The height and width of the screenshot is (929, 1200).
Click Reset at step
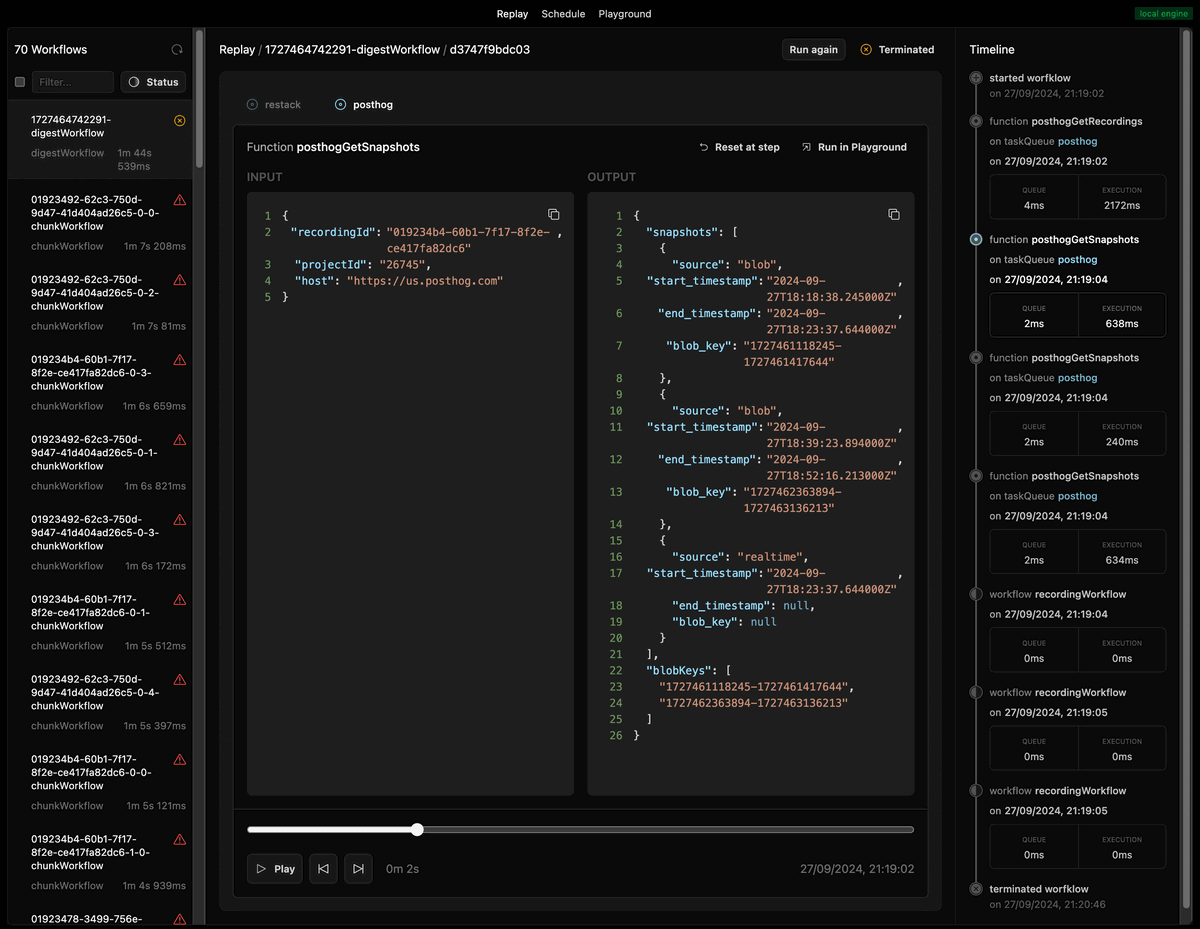(x=739, y=147)
